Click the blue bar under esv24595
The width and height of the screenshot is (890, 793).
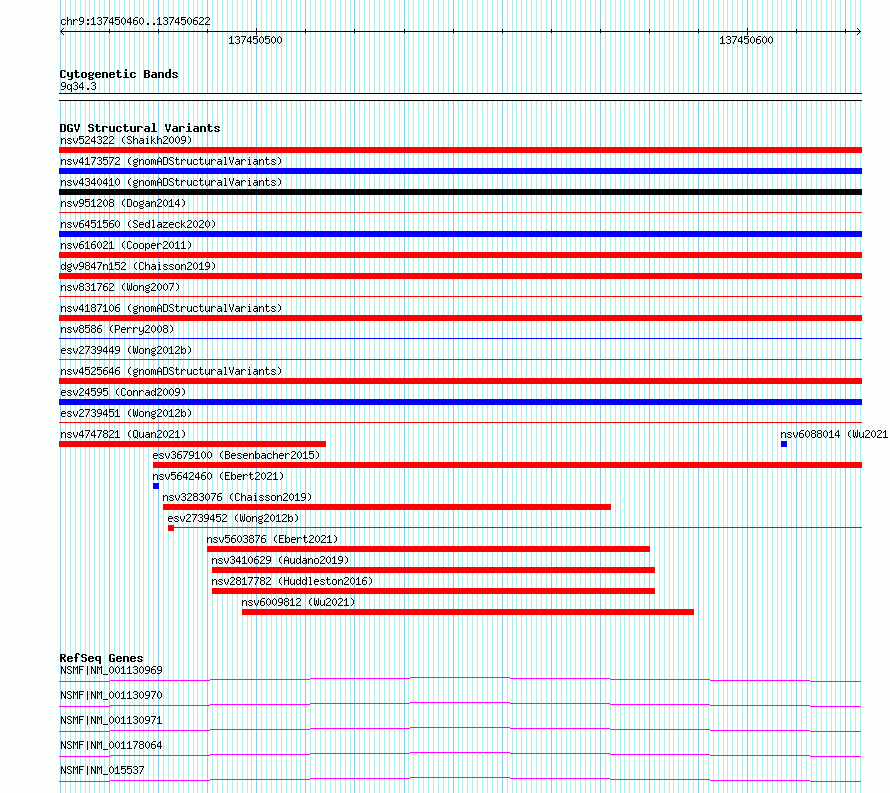(460, 402)
